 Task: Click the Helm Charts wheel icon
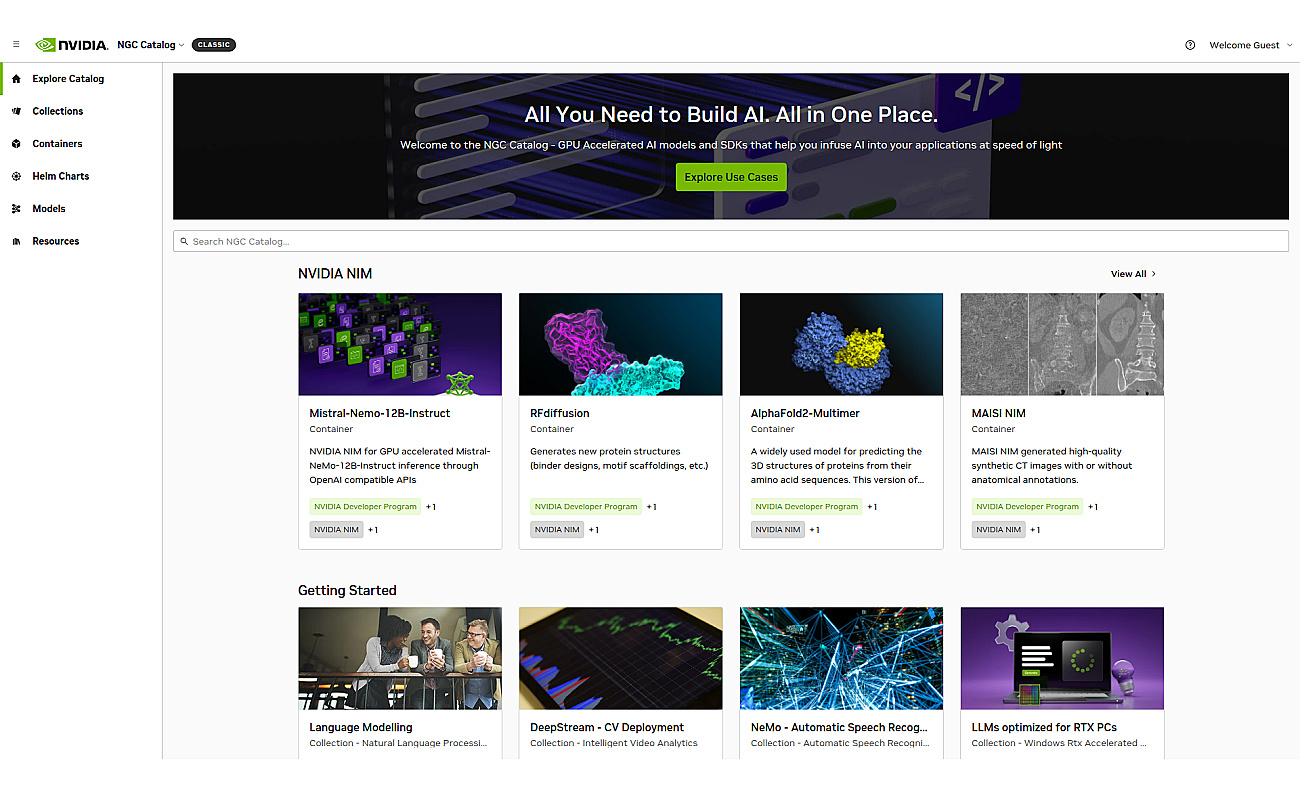16,176
